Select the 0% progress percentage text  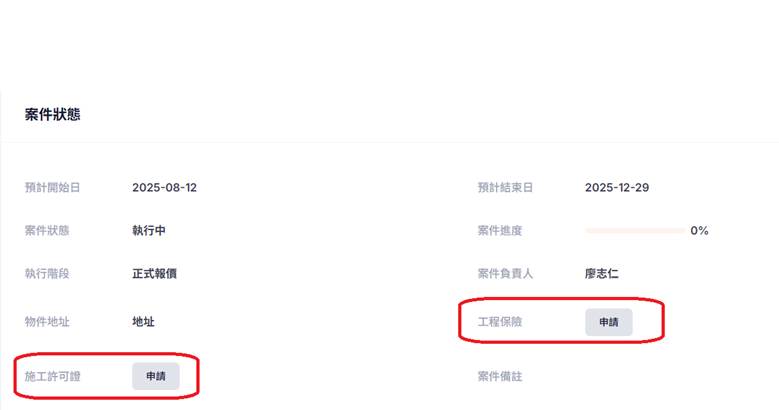(699, 231)
